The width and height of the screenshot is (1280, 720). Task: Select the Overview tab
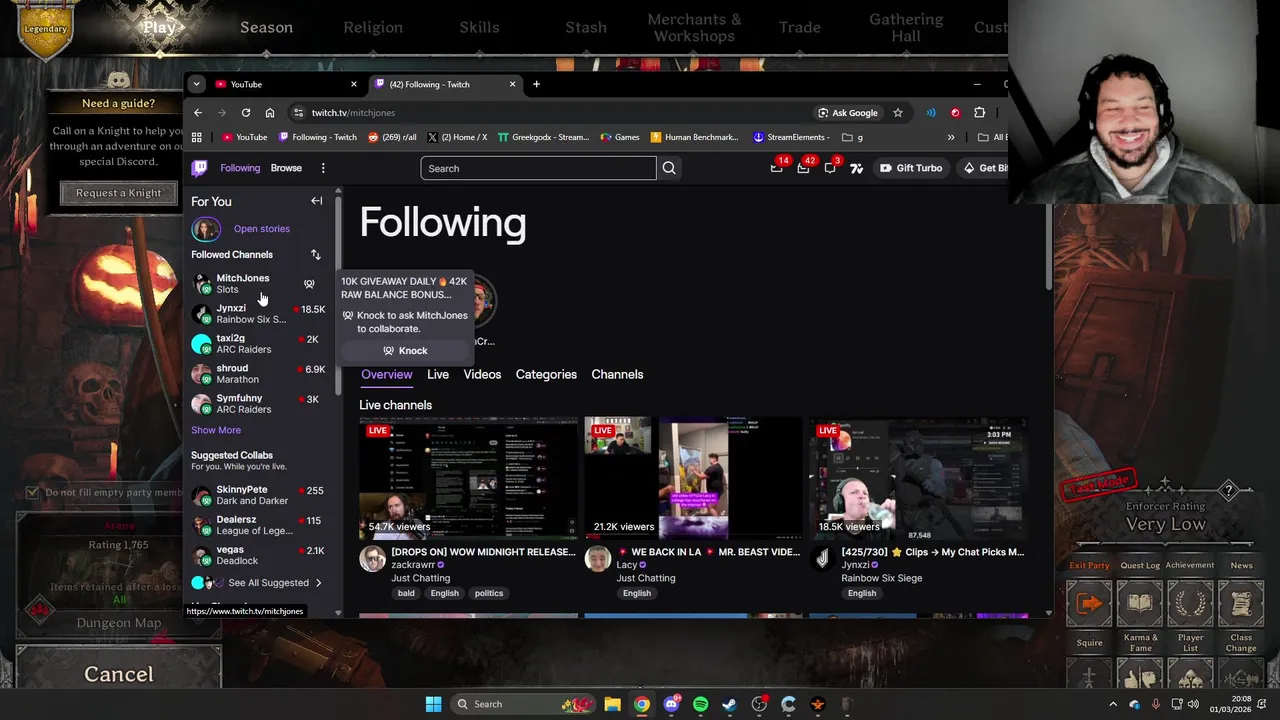[x=387, y=374]
